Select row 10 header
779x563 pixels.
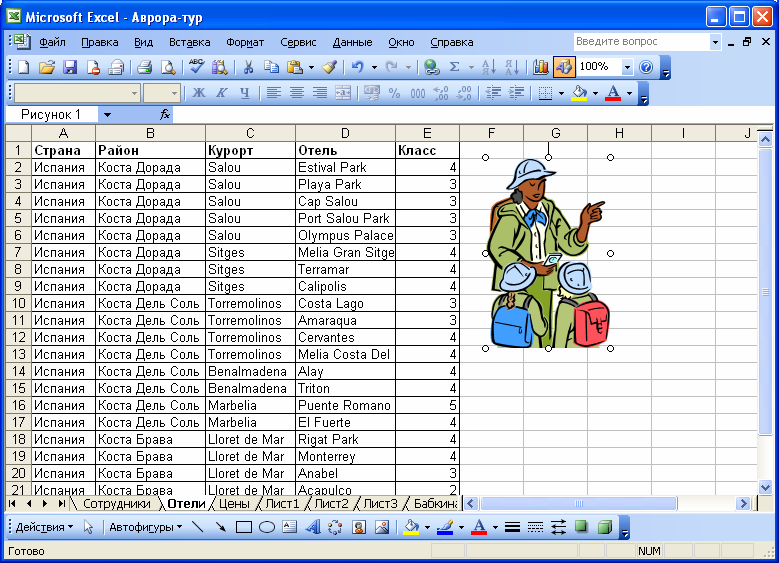tap(18, 303)
